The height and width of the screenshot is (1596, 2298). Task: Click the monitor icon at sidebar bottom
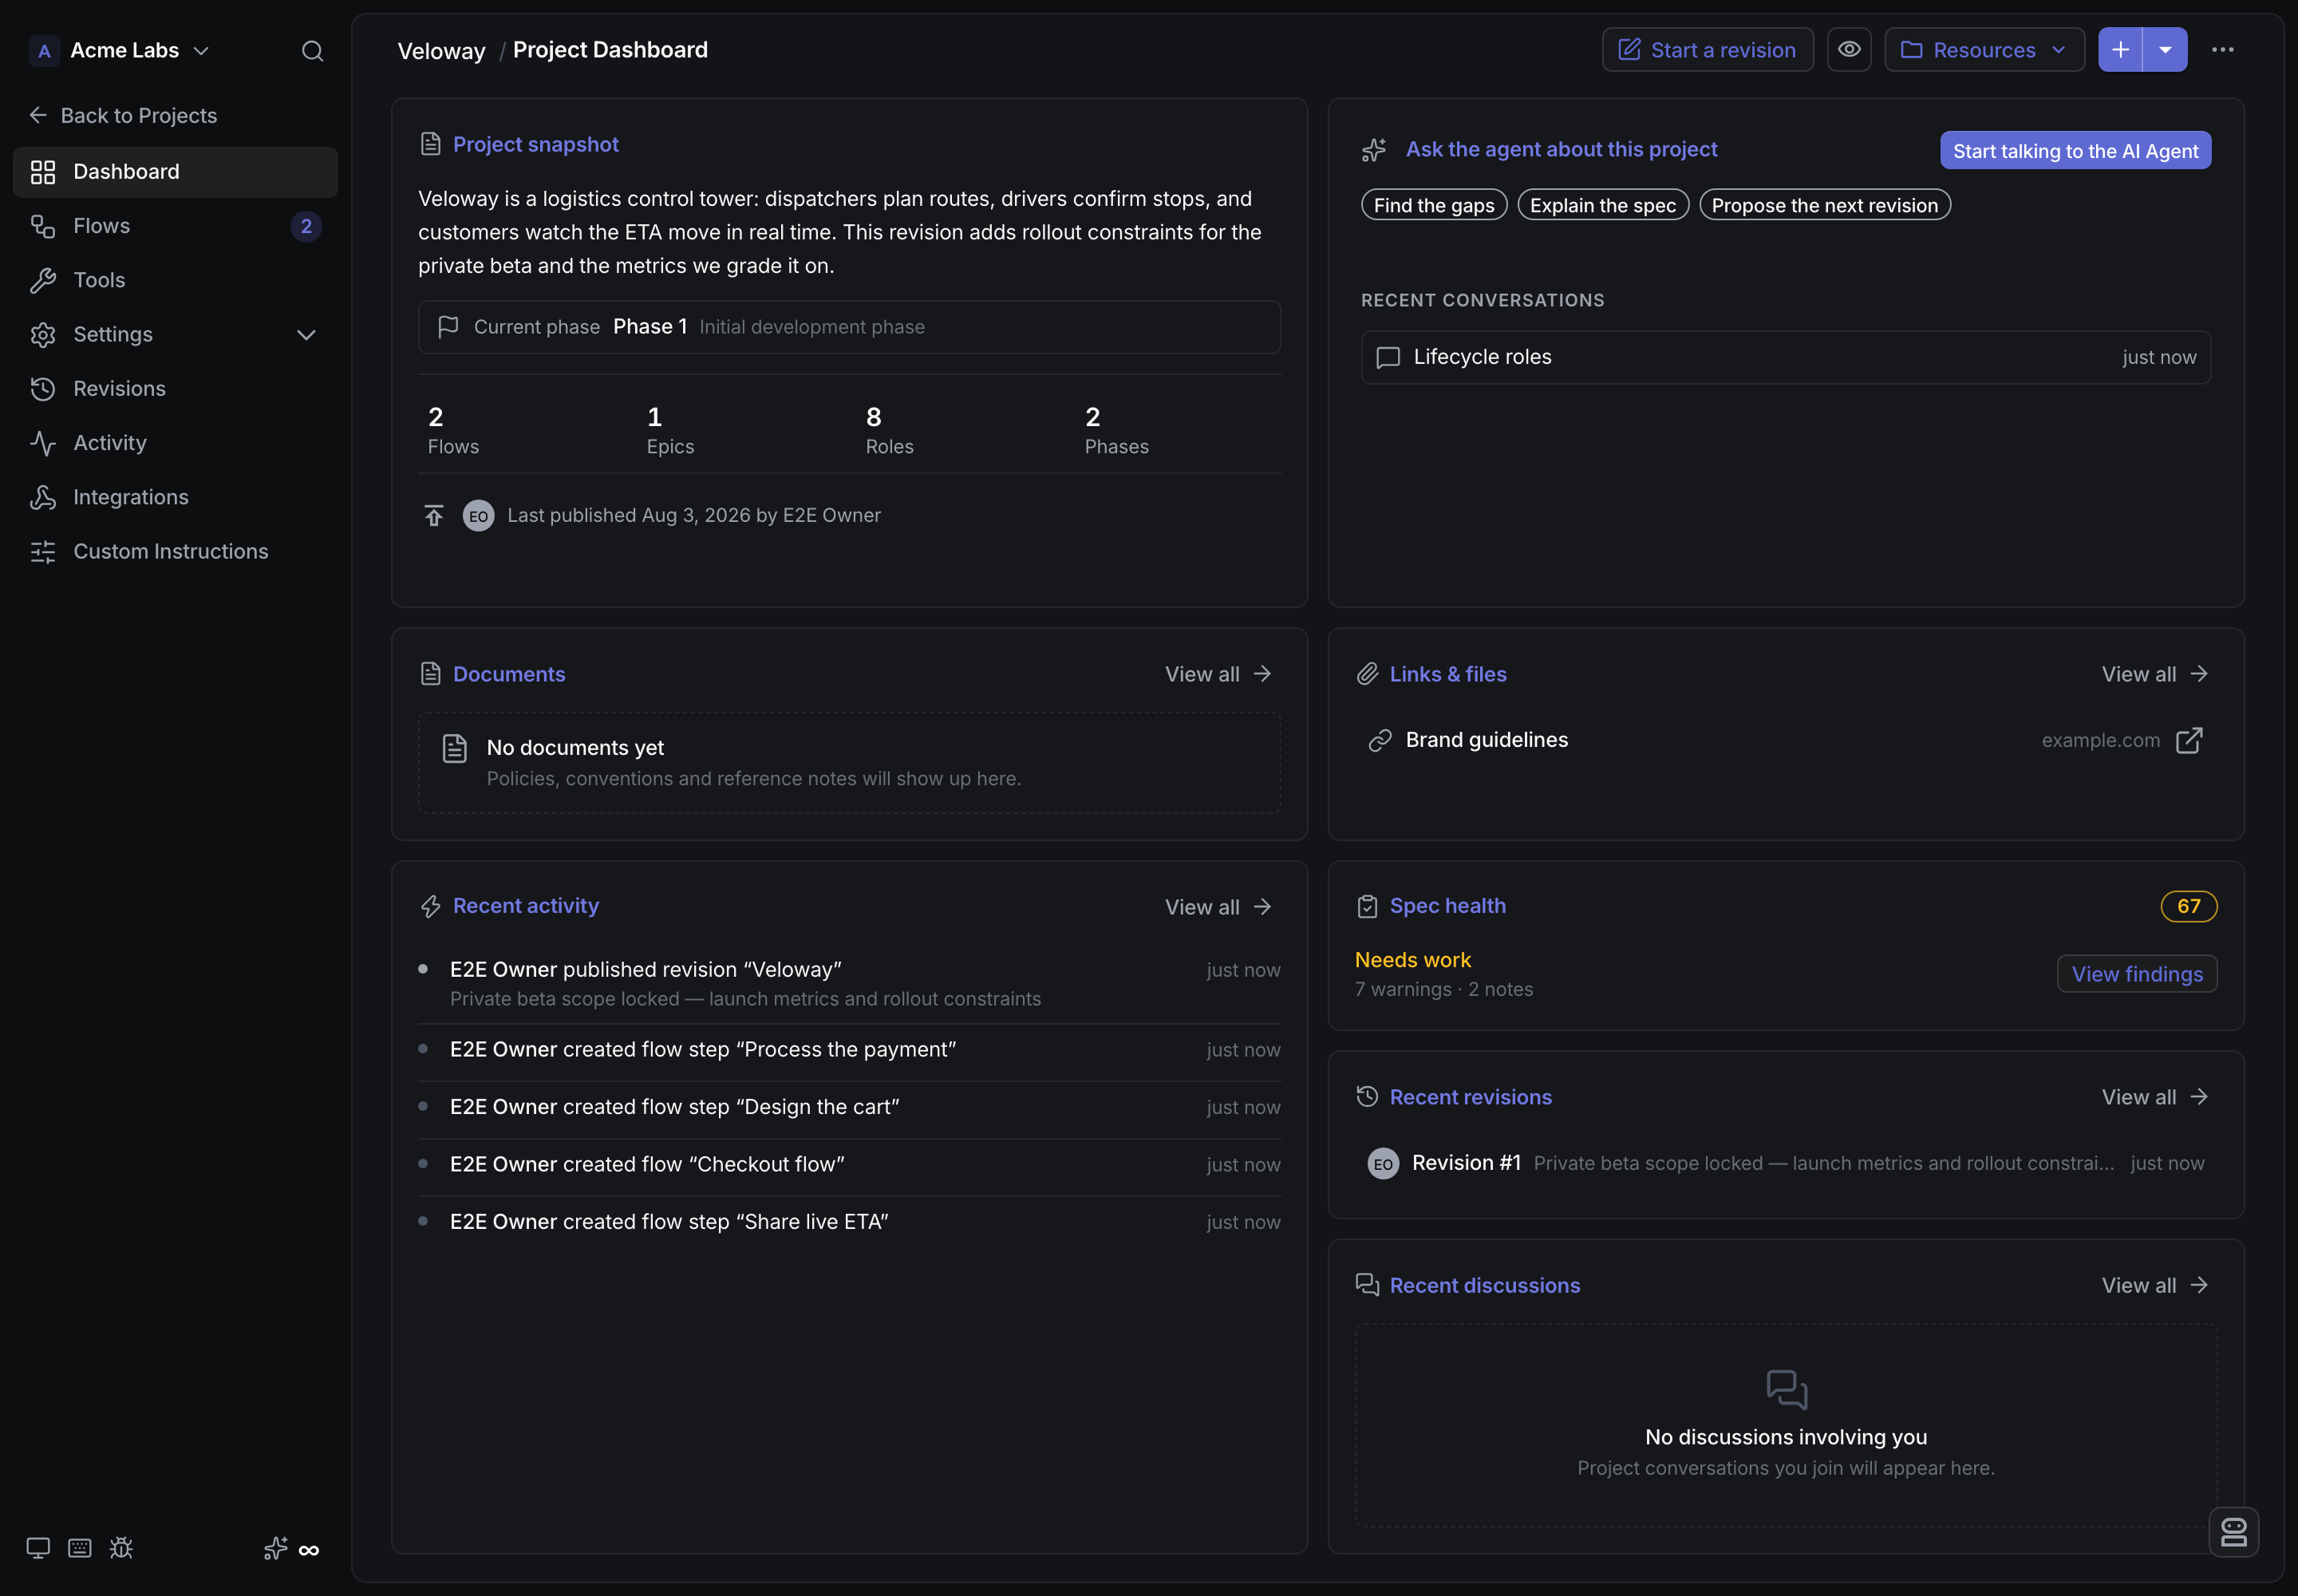tap(38, 1548)
